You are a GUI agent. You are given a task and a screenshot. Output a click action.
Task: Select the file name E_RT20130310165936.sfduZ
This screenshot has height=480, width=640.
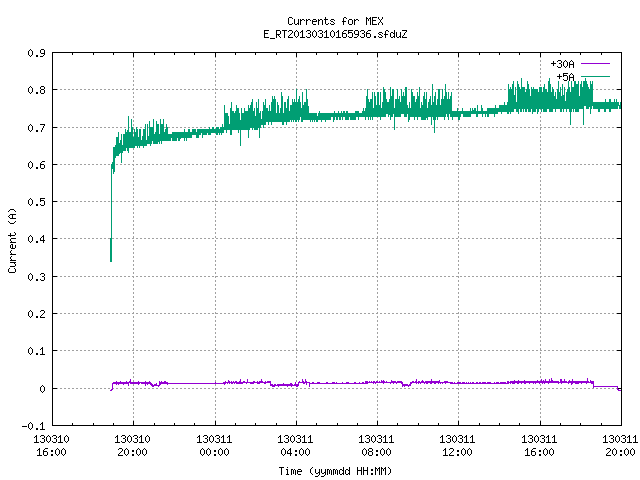pyautogui.click(x=335, y=34)
